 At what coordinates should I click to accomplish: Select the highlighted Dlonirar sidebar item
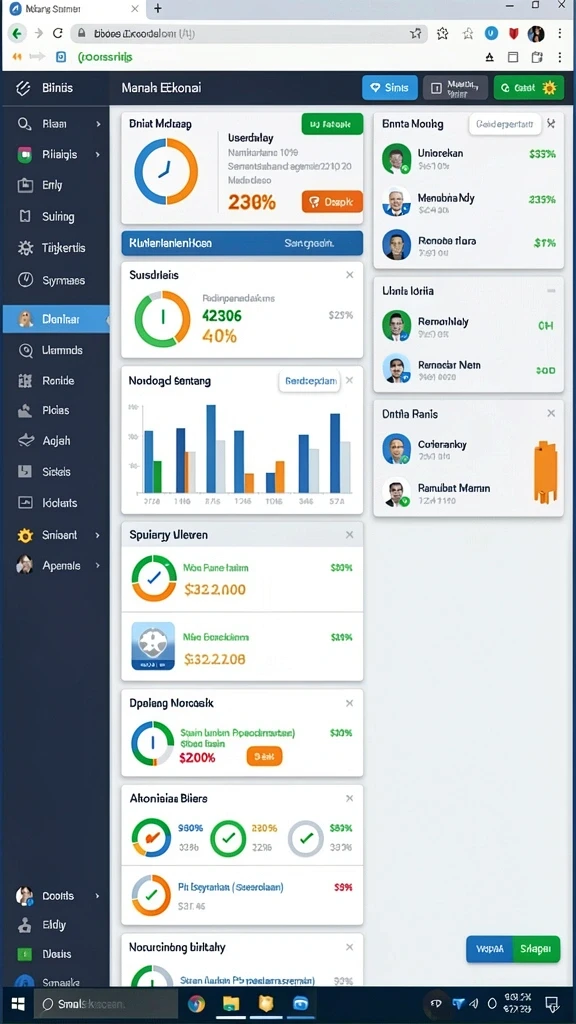click(56, 319)
